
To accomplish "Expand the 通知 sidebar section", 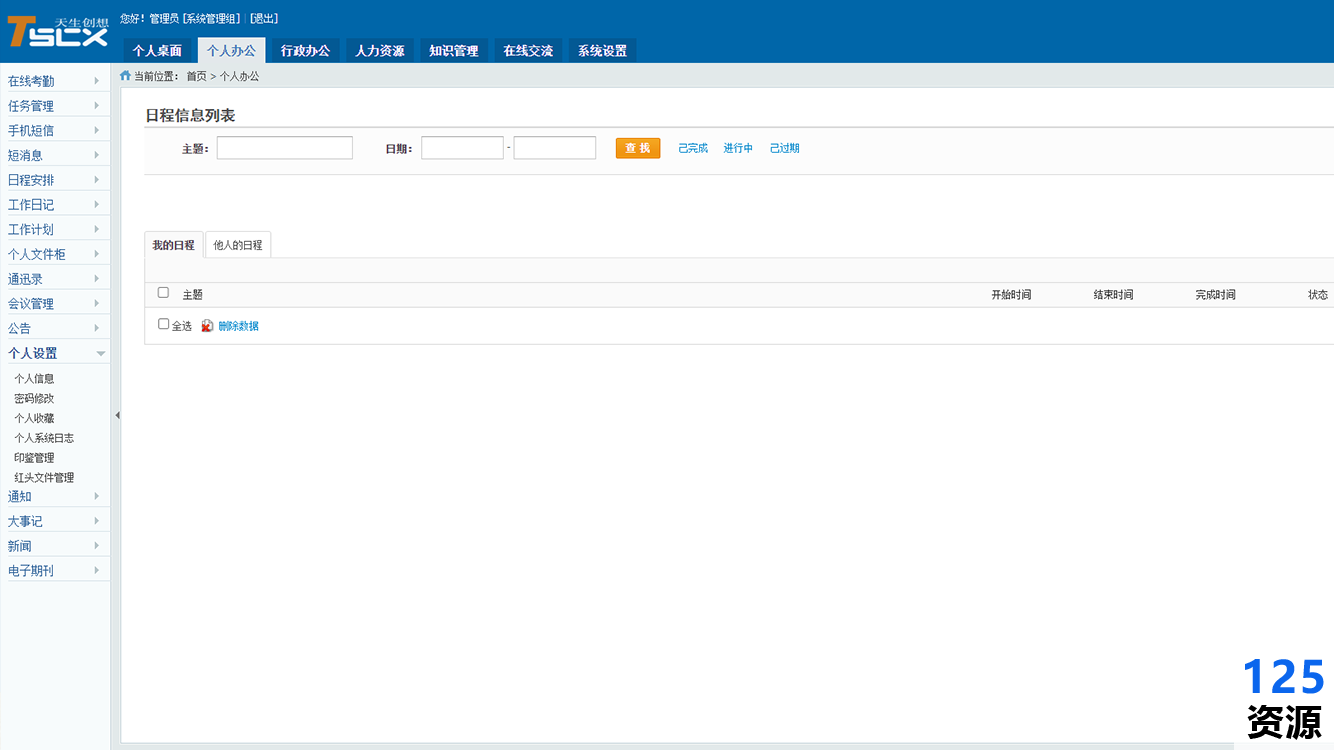I will (55, 496).
